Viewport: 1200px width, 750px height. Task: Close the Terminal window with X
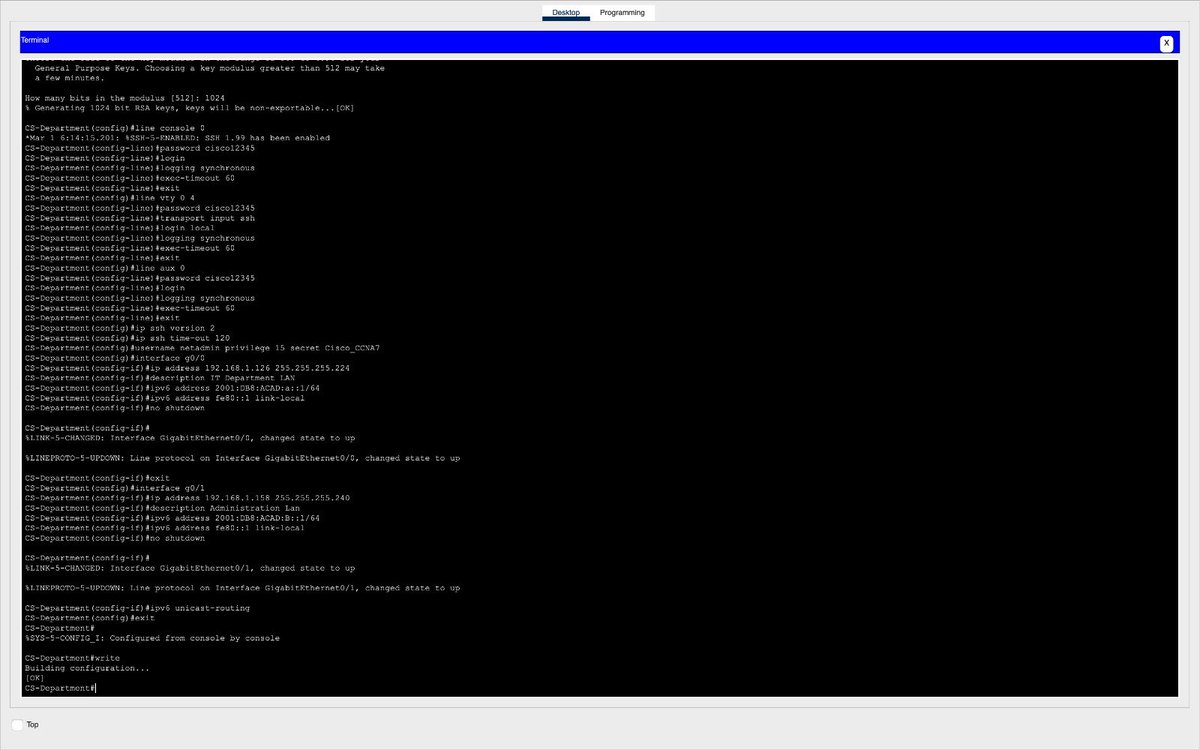tap(1166, 43)
